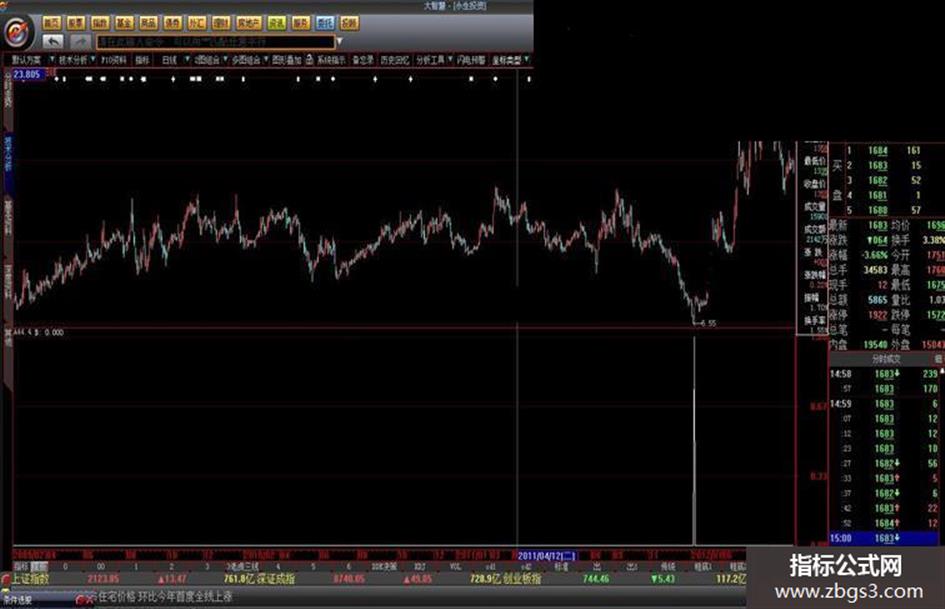Expand the 技术分析 dropdown arrow
Screen dimensions: 945x609
tap(92, 59)
